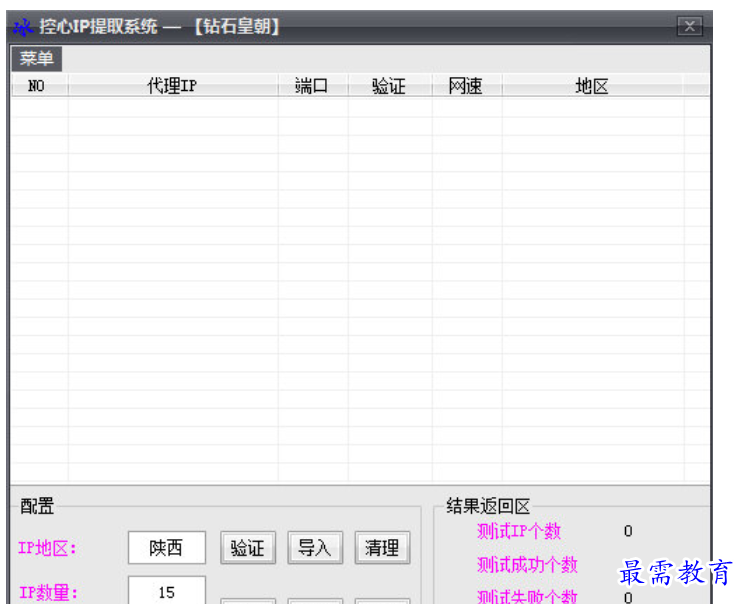Click the app logo icon in title bar
The width and height of the screenshot is (741, 604).
click(x=22, y=27)
